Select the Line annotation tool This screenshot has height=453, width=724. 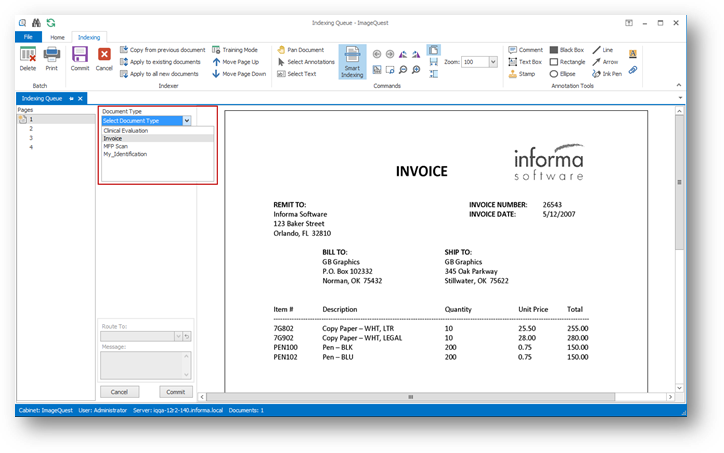coord(603,50)
